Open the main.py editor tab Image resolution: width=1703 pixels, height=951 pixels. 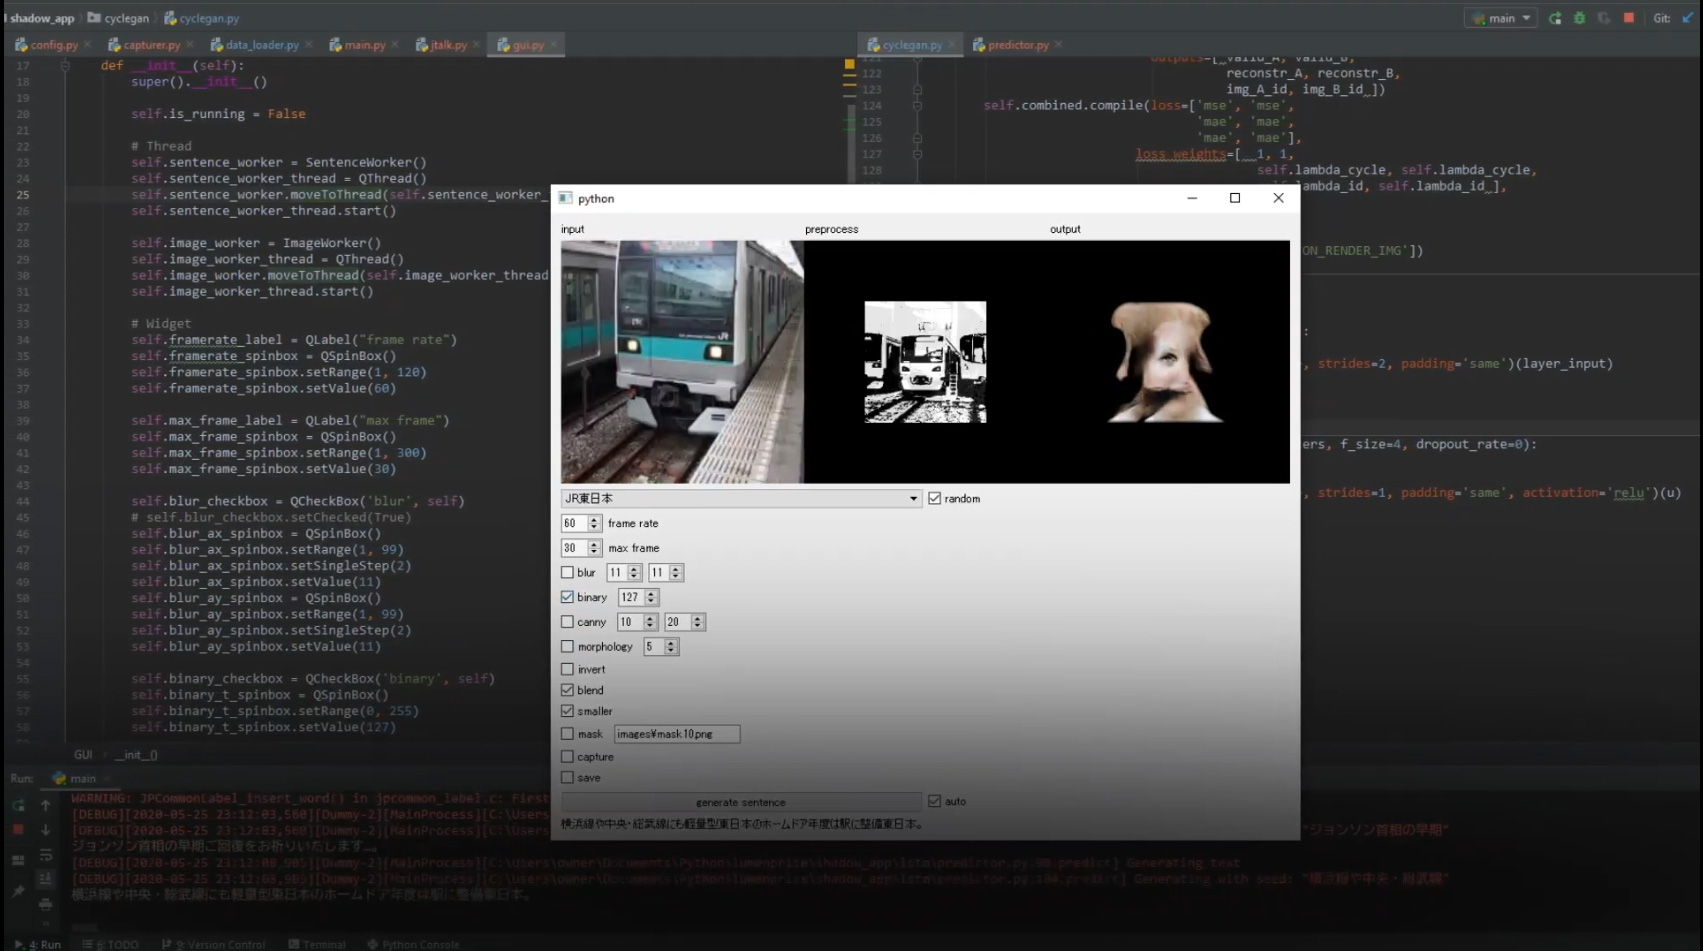pos(364,45)
